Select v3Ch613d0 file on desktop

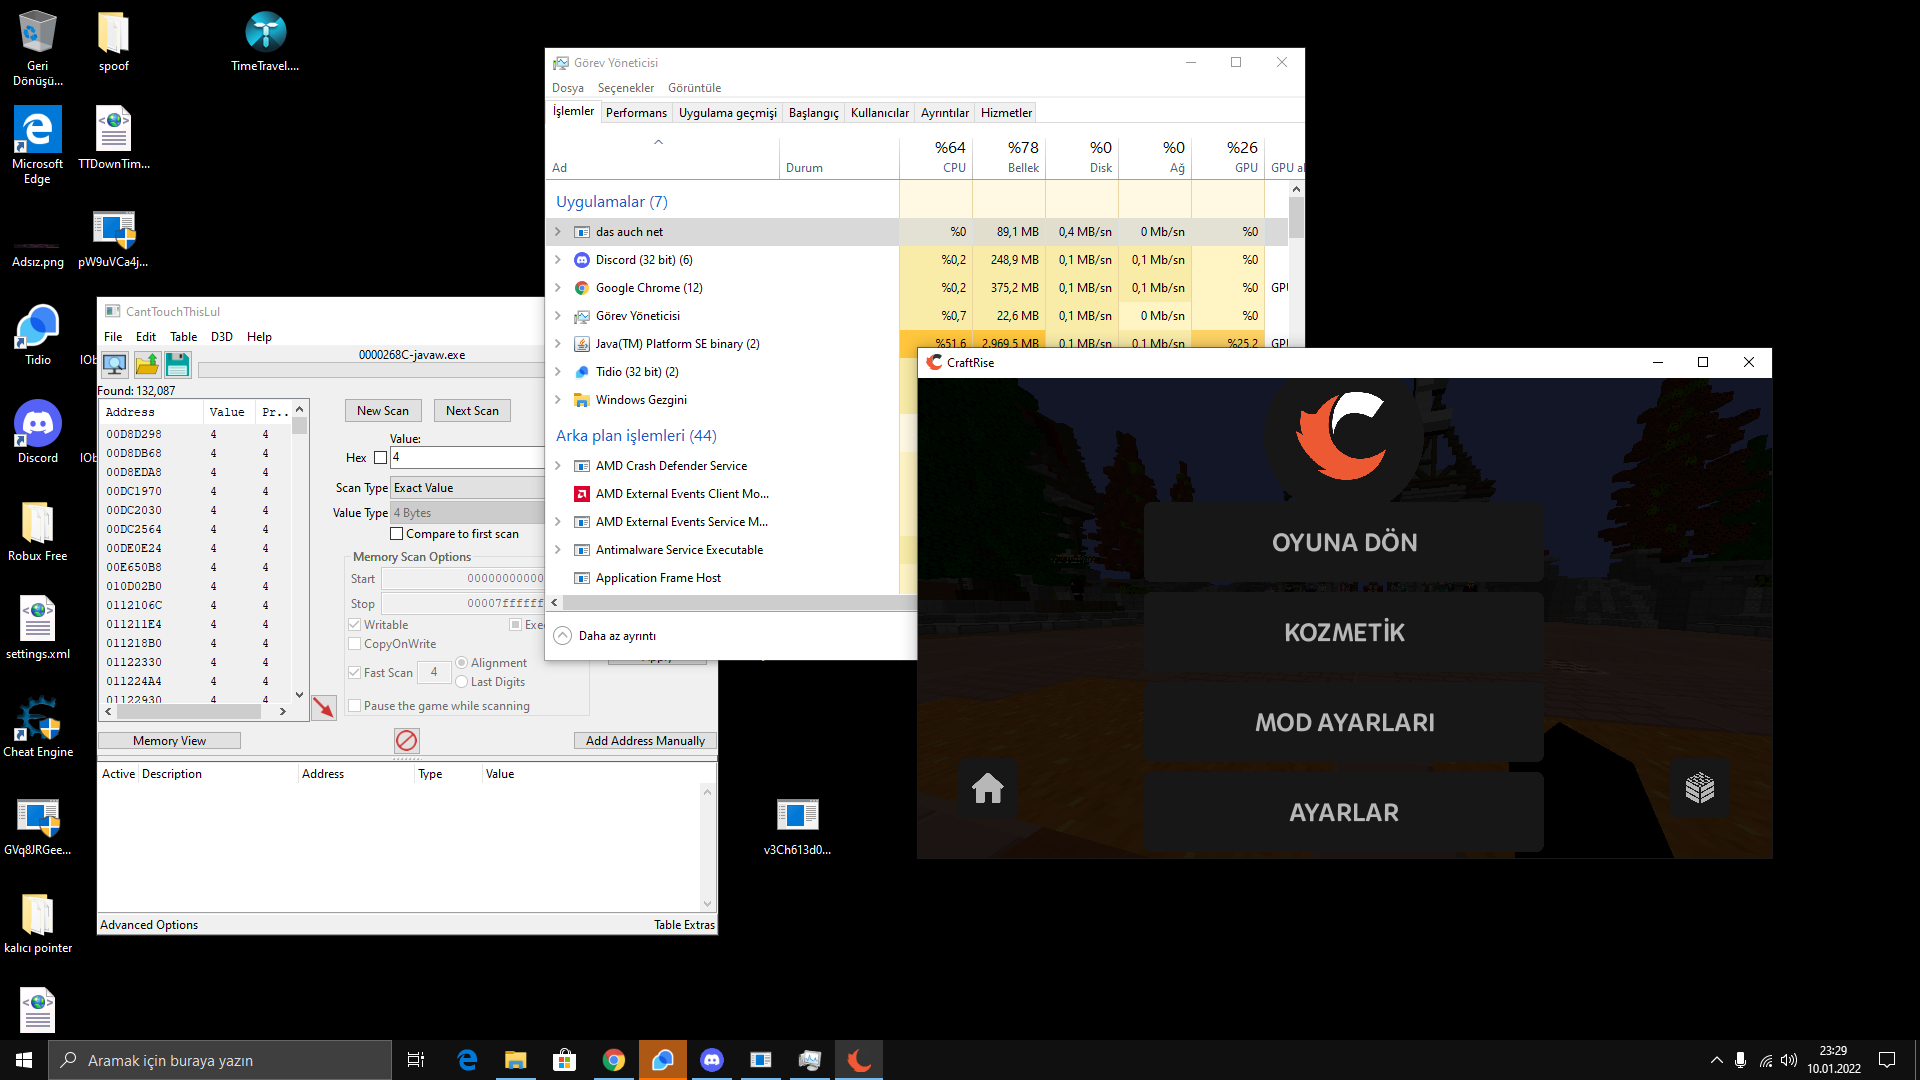click(x=797, y=826)
